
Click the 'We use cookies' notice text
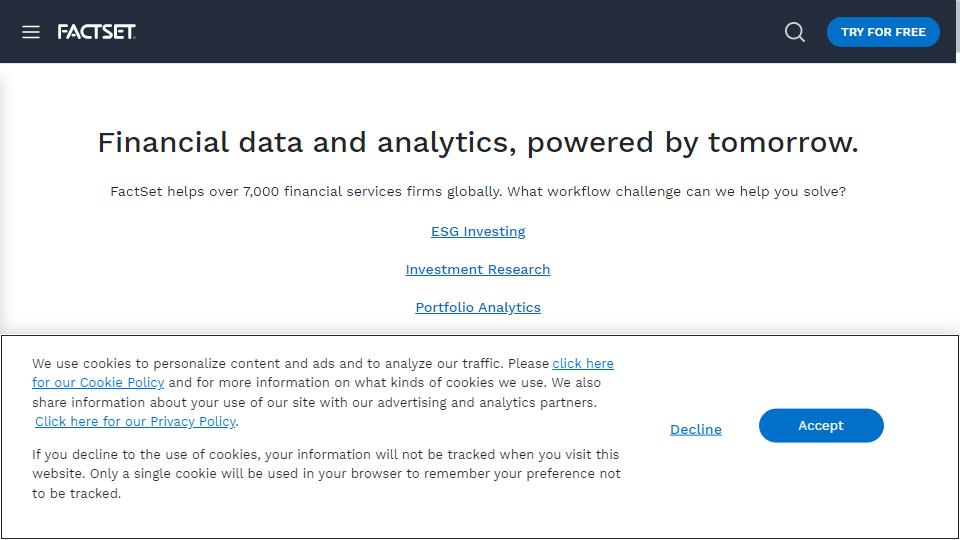[290, 364]
